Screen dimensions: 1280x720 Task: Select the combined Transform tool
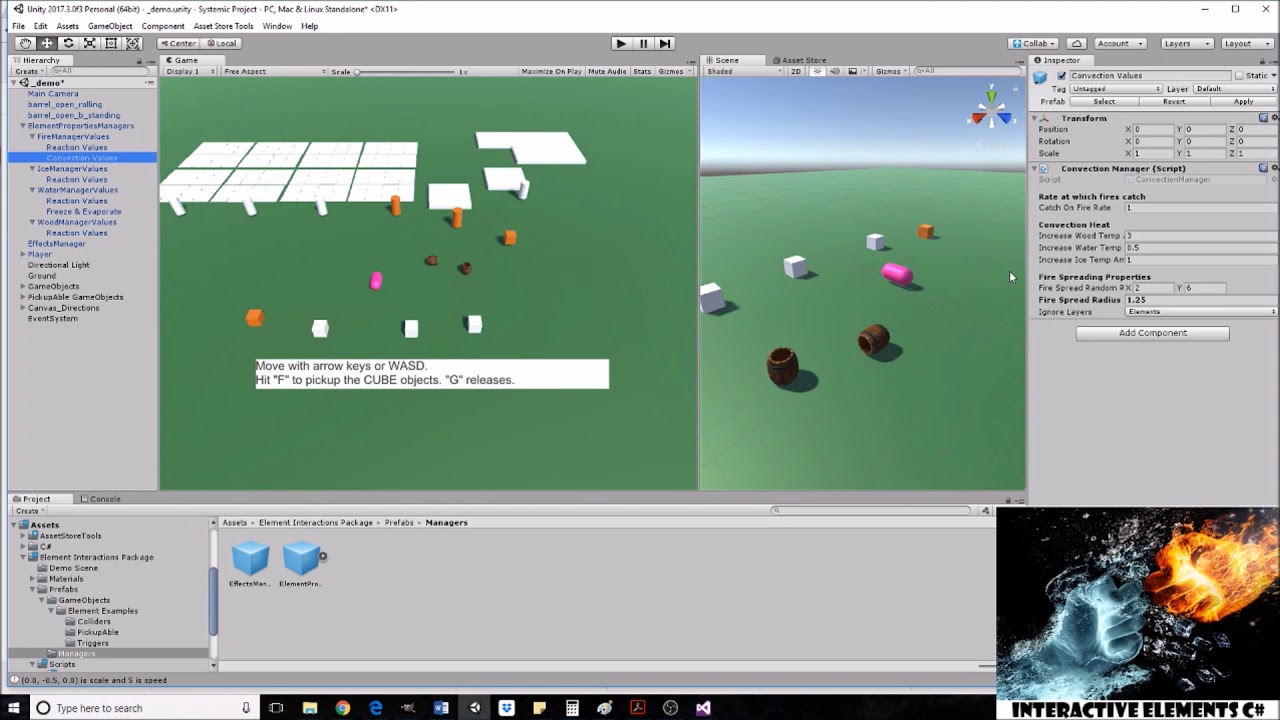point(133,43)
